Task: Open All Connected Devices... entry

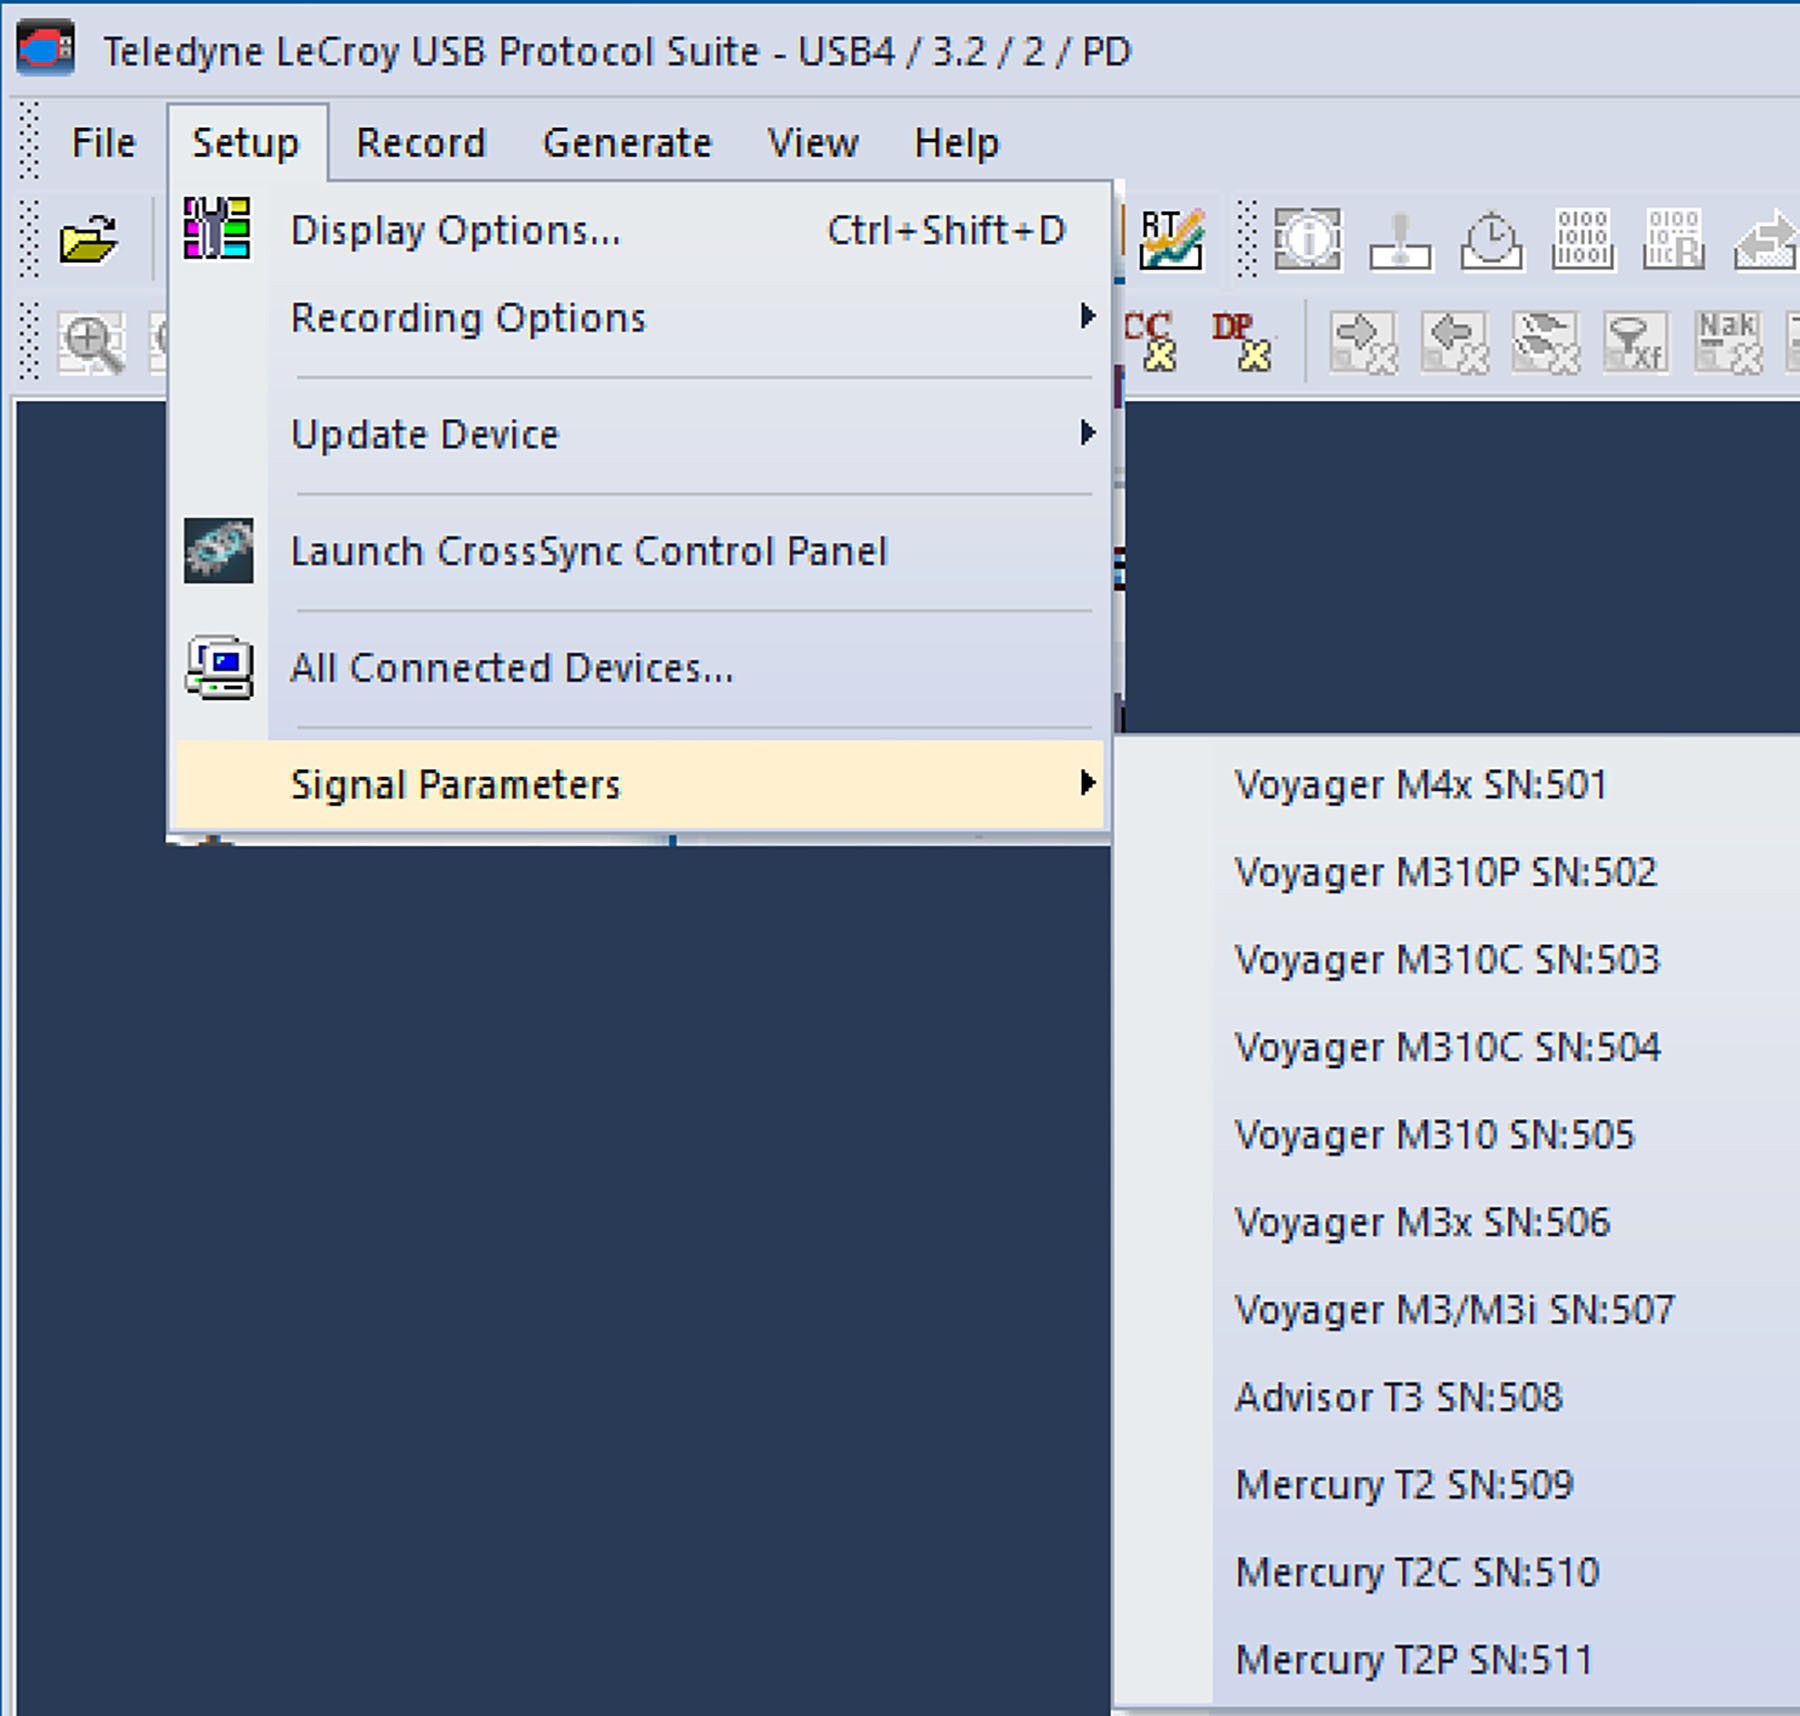Action: [640, 667]
